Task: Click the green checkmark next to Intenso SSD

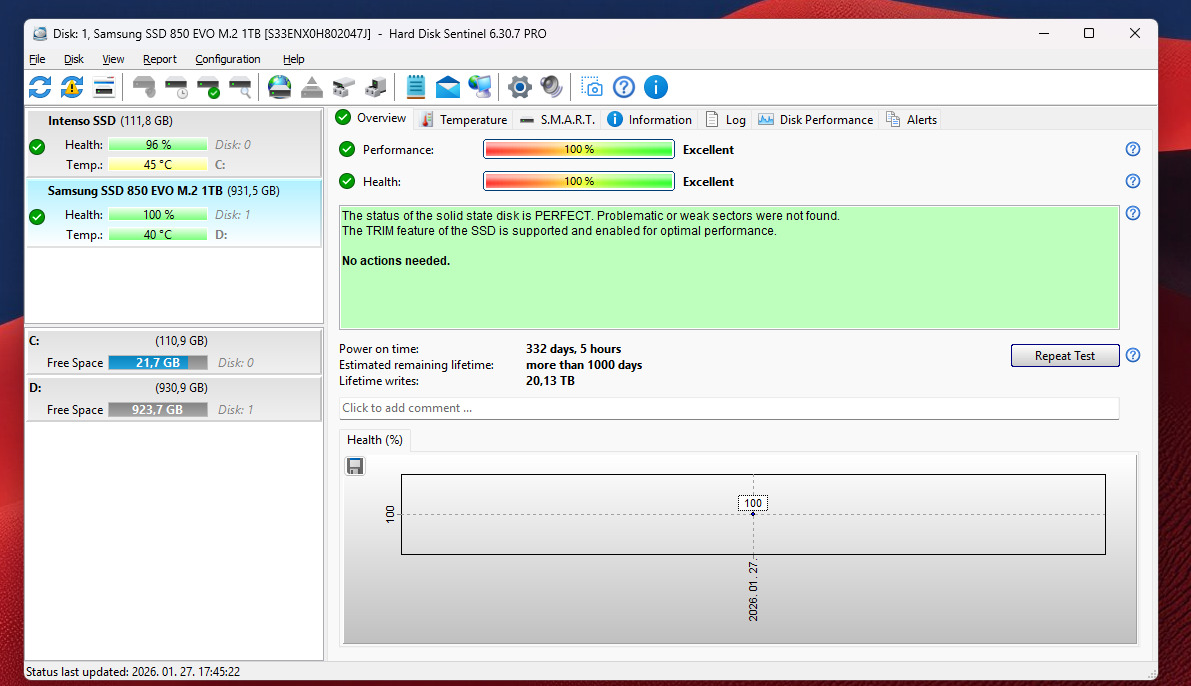Action: [x=37, y=147]
